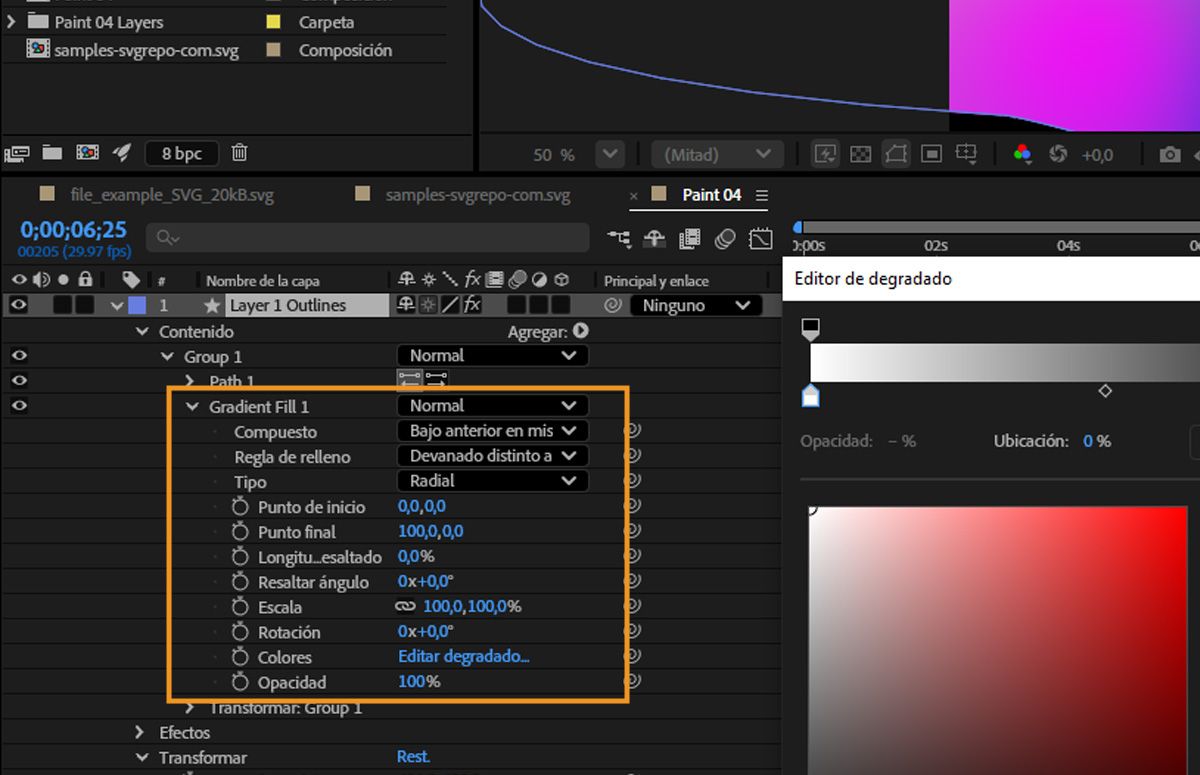Click the gradient midpoint diamond
Screen dimensions: 1200x775
click(1105, 391)
